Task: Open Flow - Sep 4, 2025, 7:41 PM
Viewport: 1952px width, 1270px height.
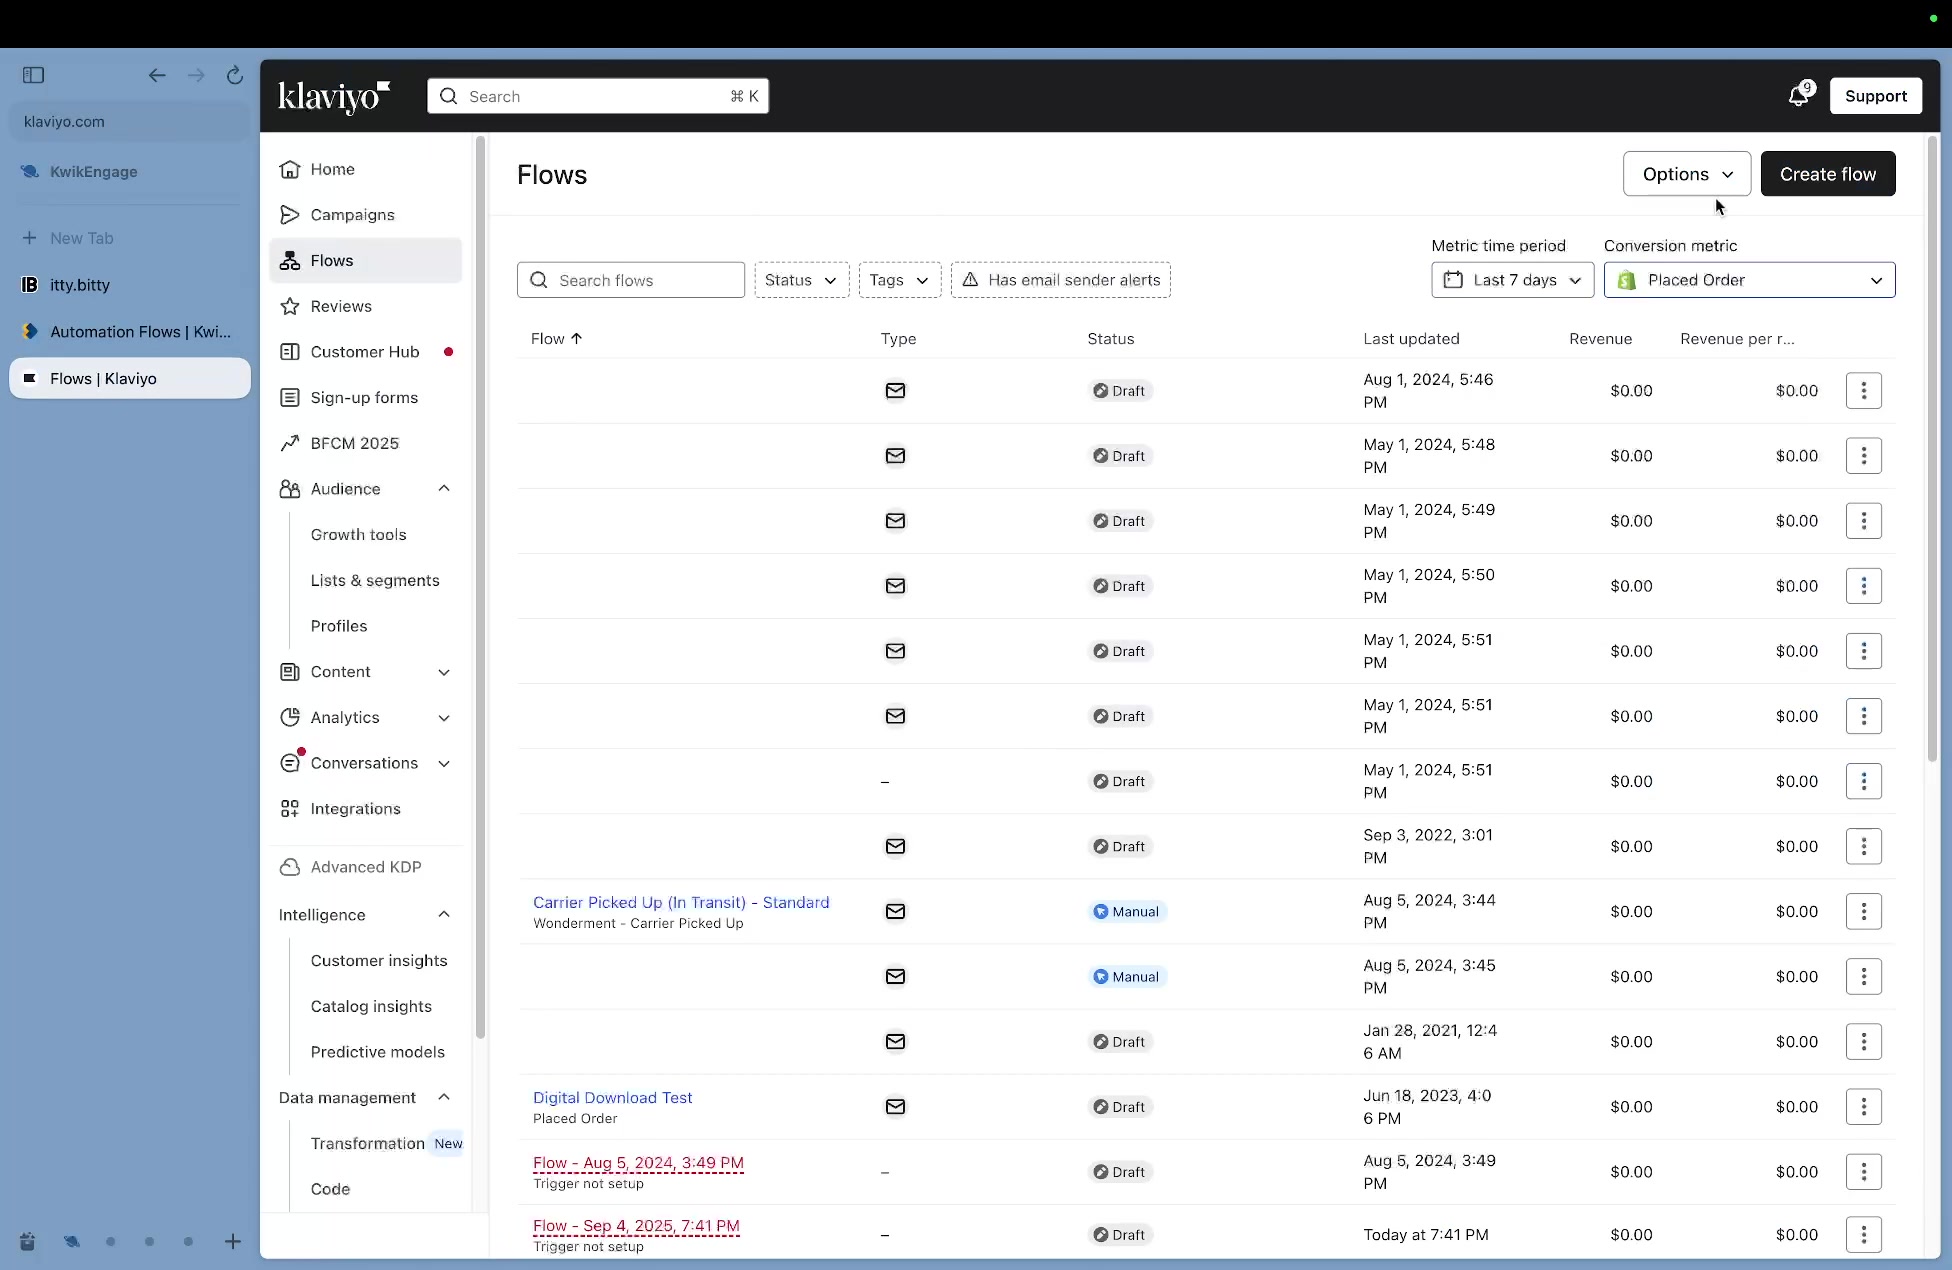Action: coord(636,1225)
